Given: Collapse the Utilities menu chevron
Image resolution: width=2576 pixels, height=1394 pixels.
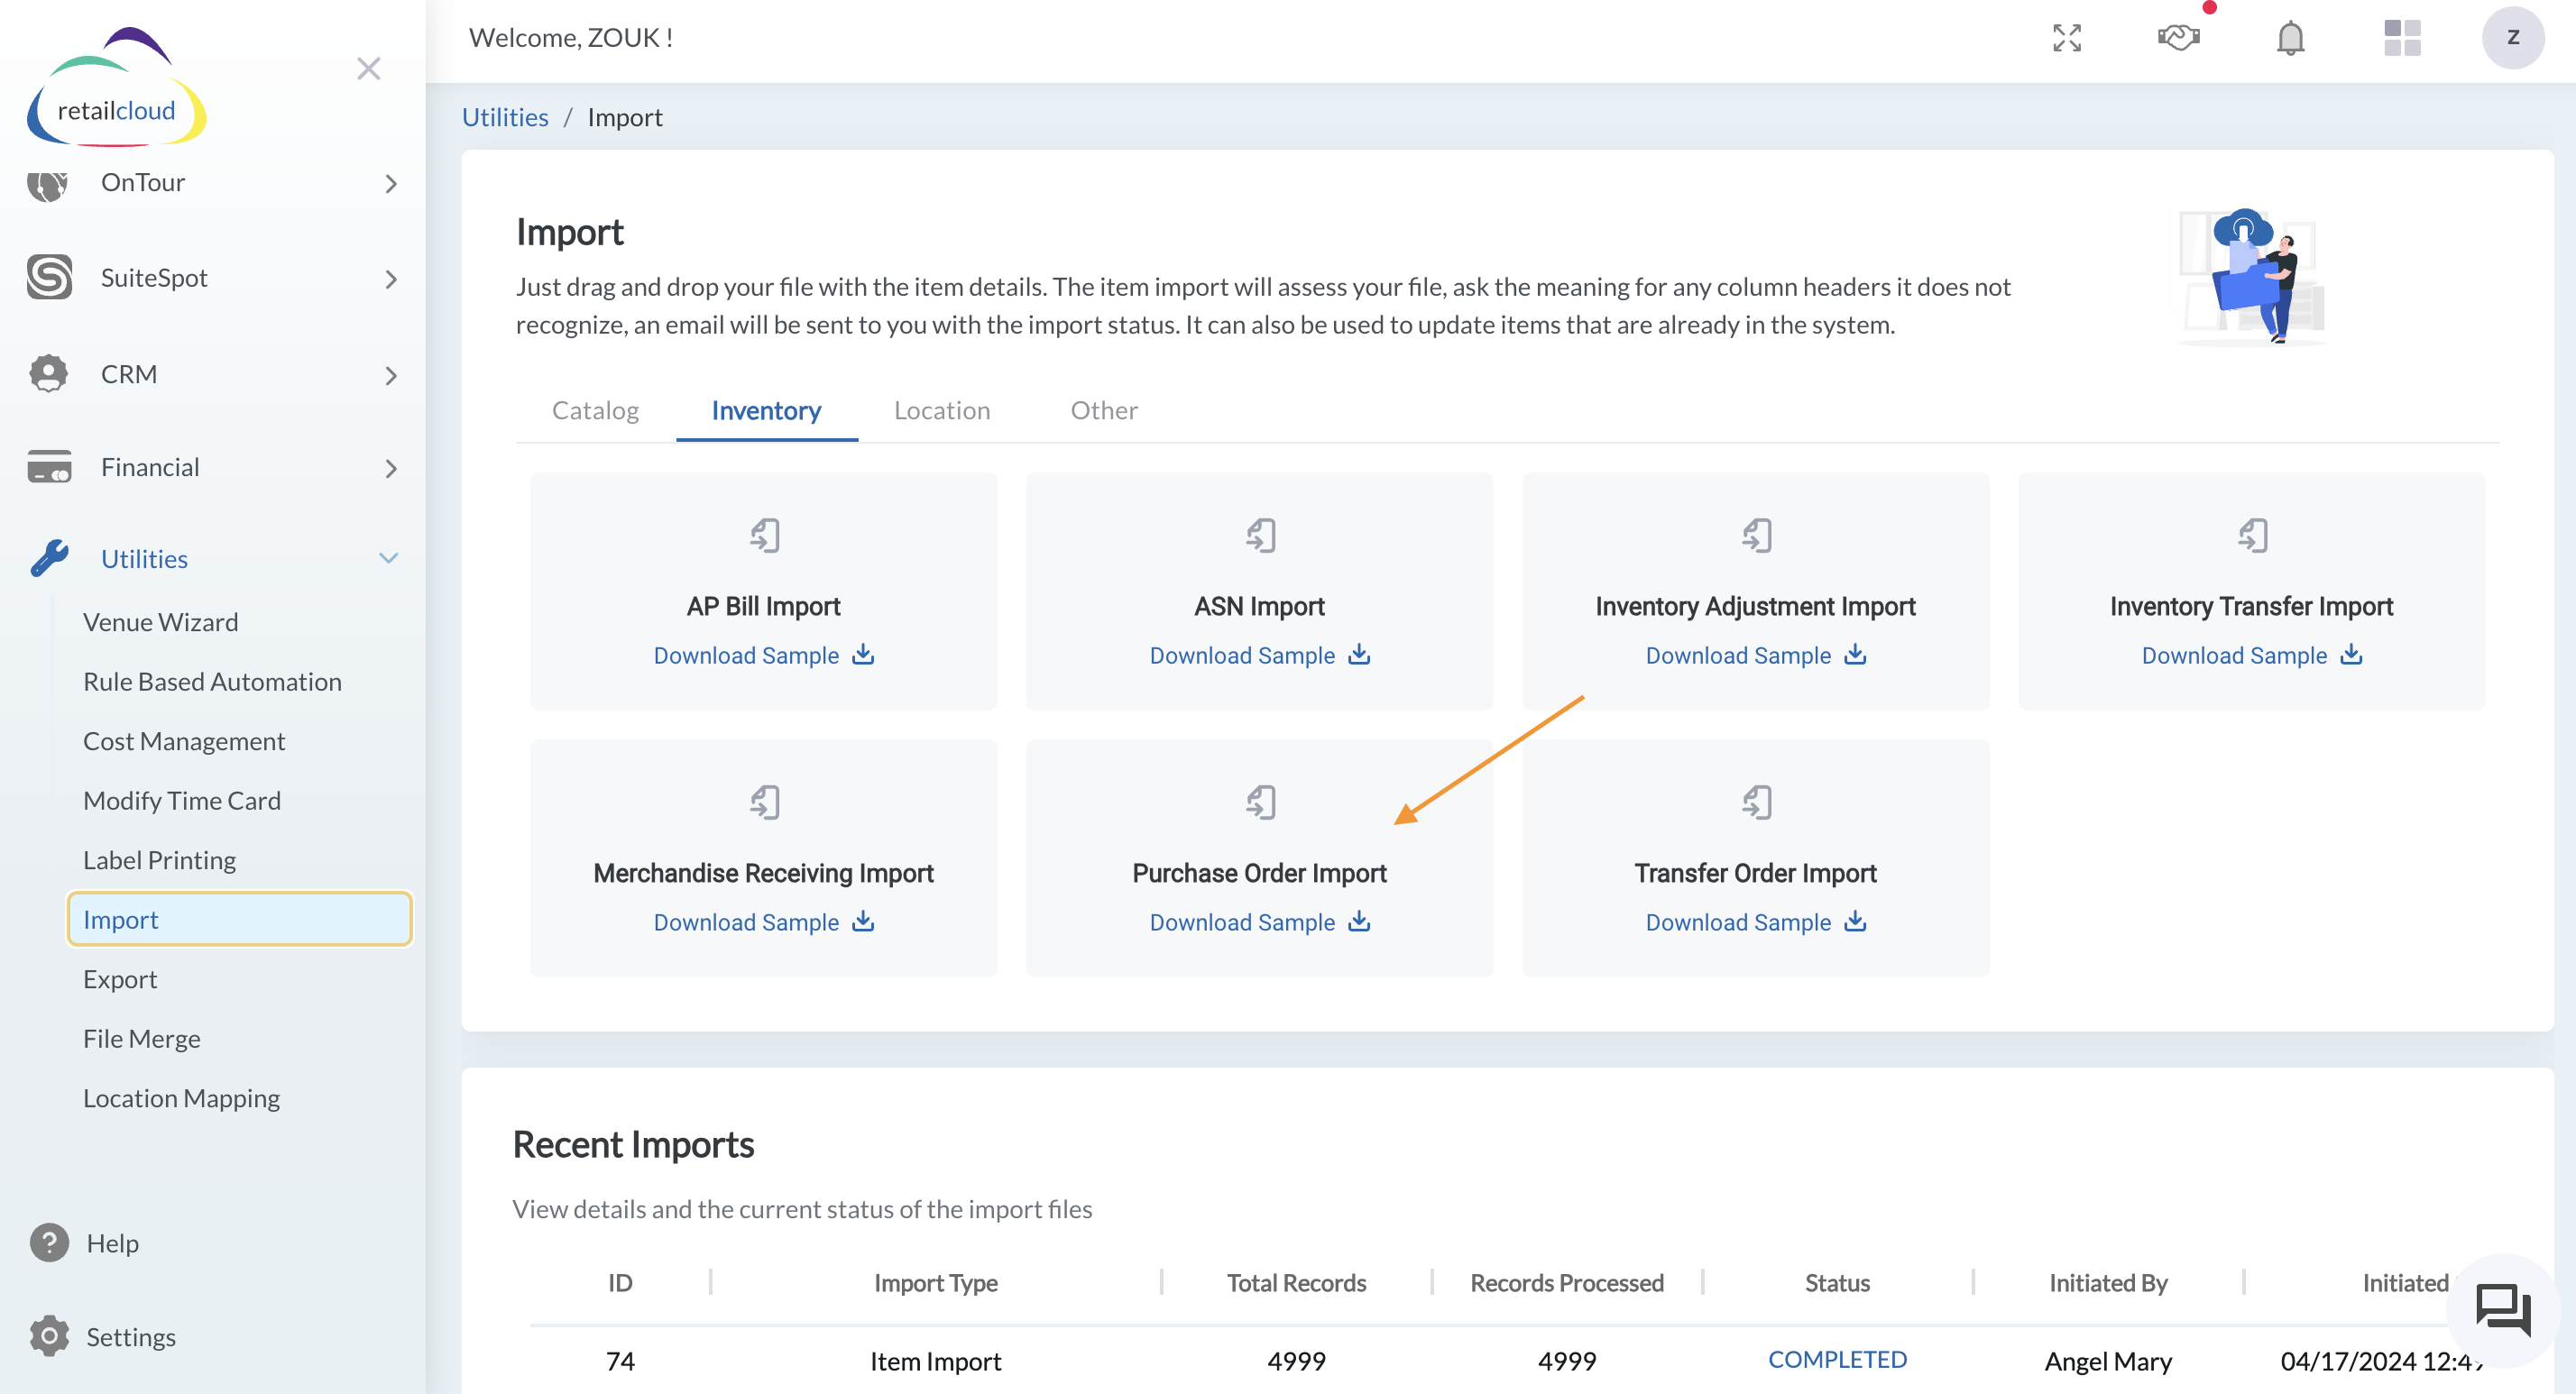Looking at the screenshot, I should pos(389,558).
